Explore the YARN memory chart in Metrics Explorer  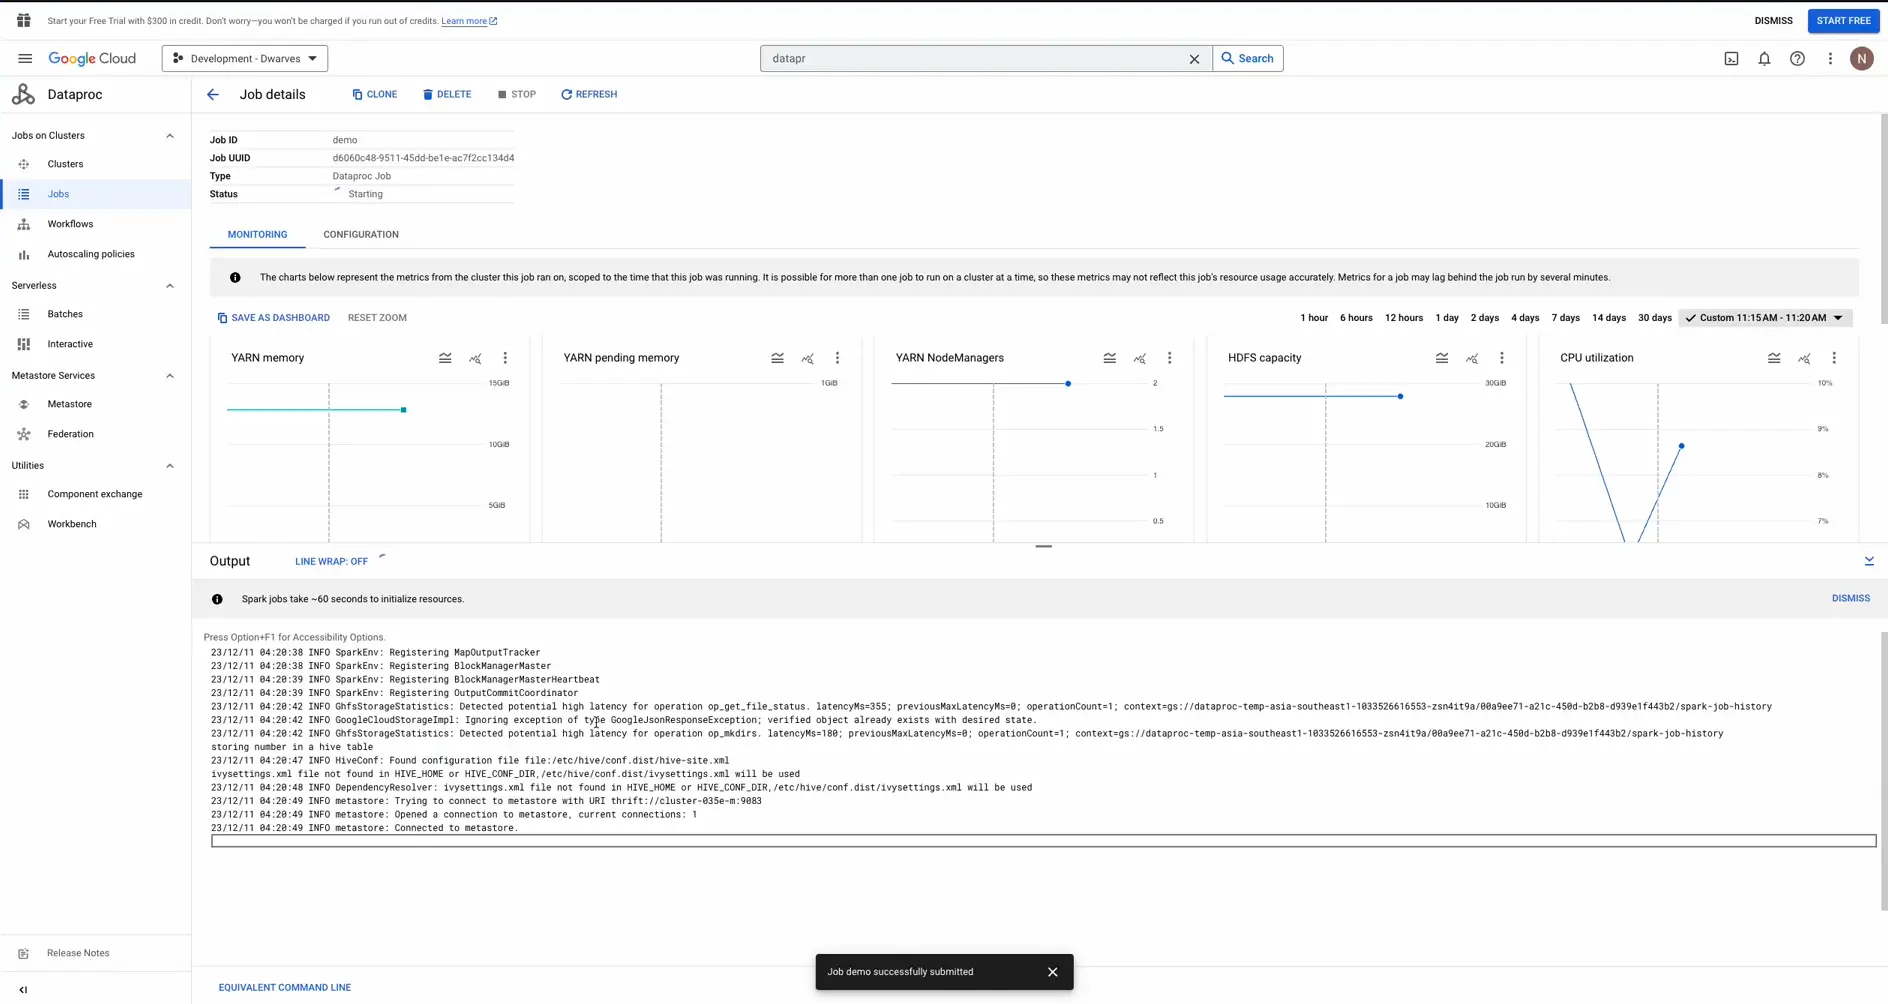pyautogui.click(x=475, y=358)
